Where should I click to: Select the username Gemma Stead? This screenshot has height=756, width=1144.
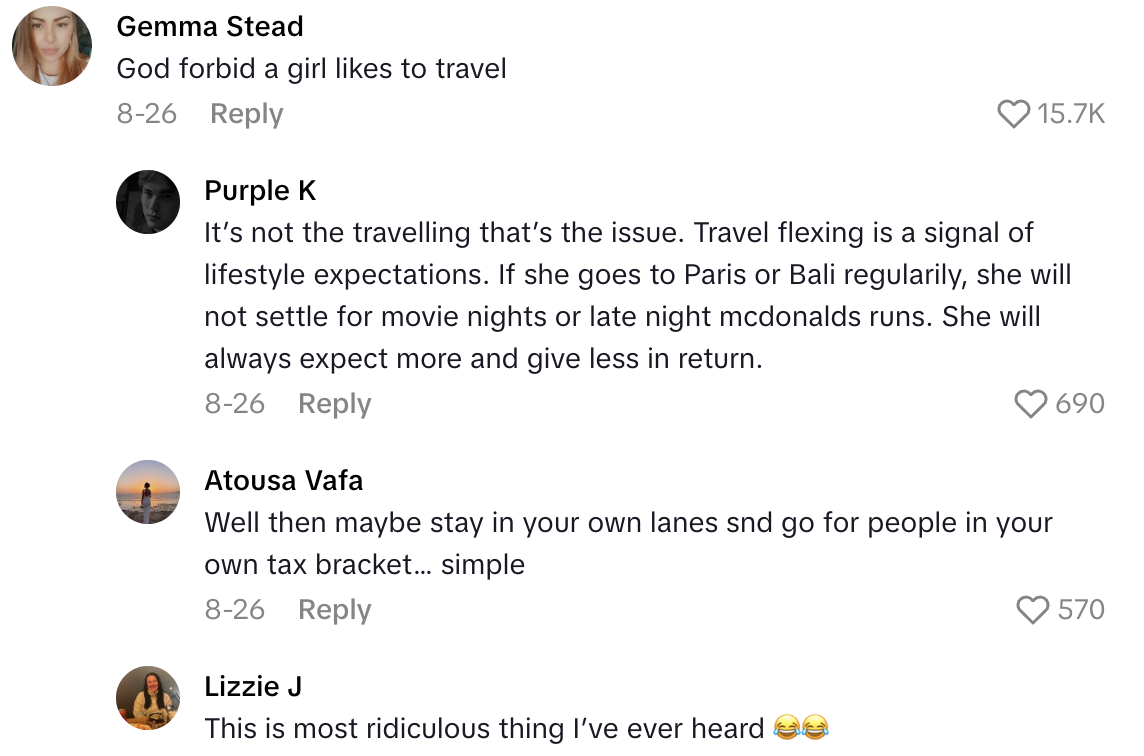pyautogui.click(x=210, y=26)
